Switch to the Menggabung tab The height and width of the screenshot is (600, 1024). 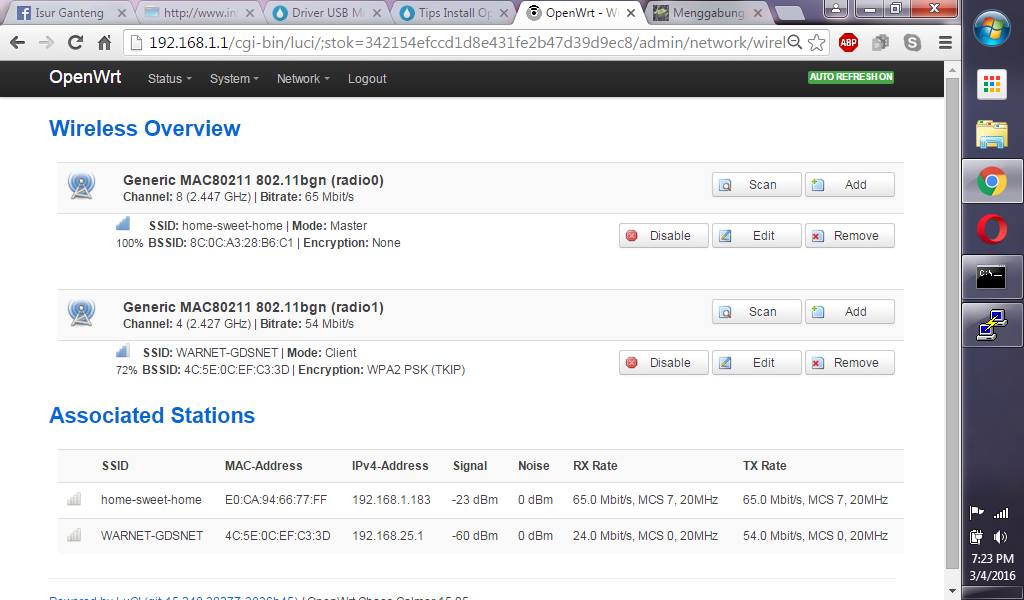tap(708, 13)
